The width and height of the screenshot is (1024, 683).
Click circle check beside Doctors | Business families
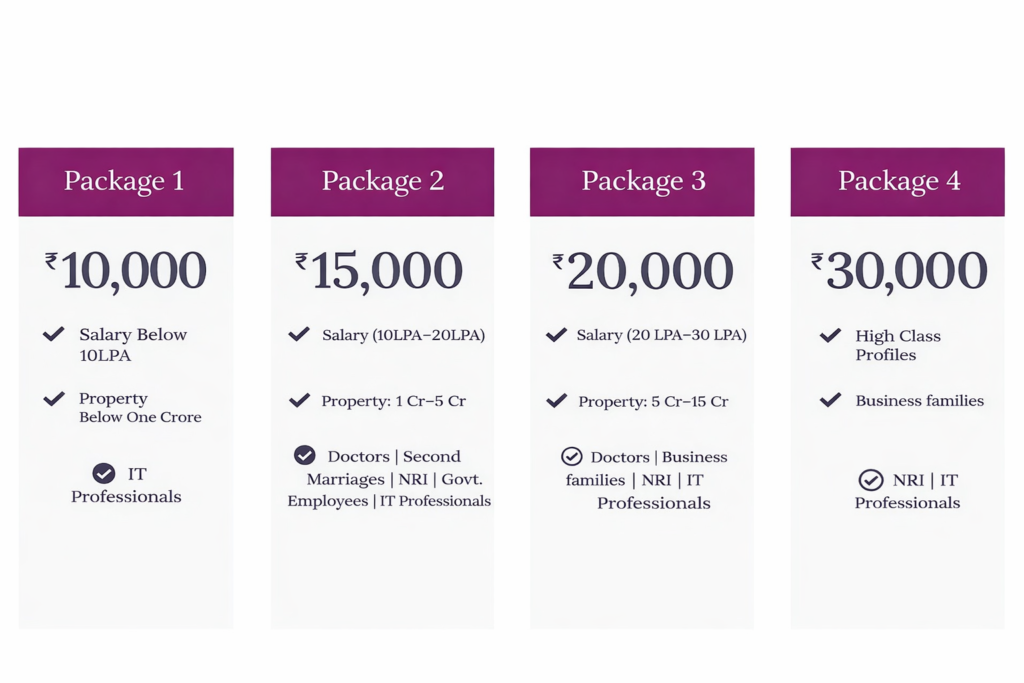(x=571, y=457)
